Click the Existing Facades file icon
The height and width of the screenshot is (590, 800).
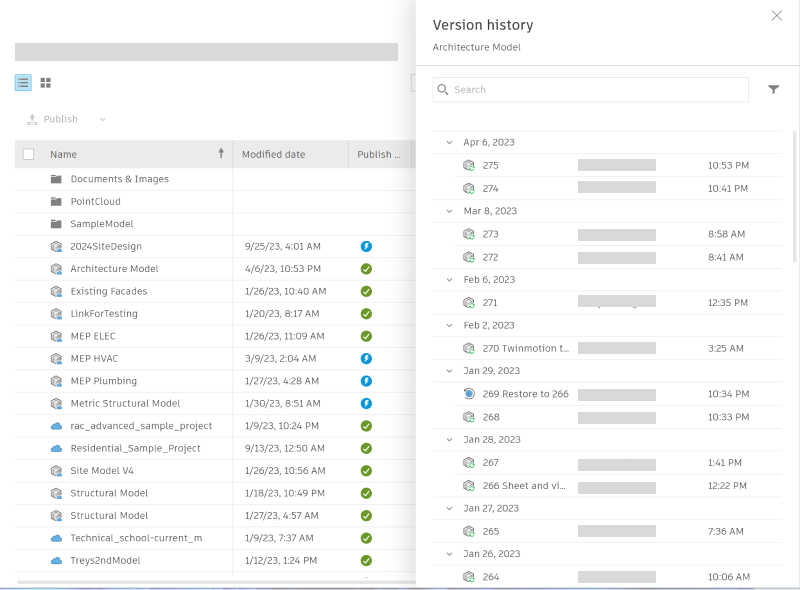[x=57, y=291]
